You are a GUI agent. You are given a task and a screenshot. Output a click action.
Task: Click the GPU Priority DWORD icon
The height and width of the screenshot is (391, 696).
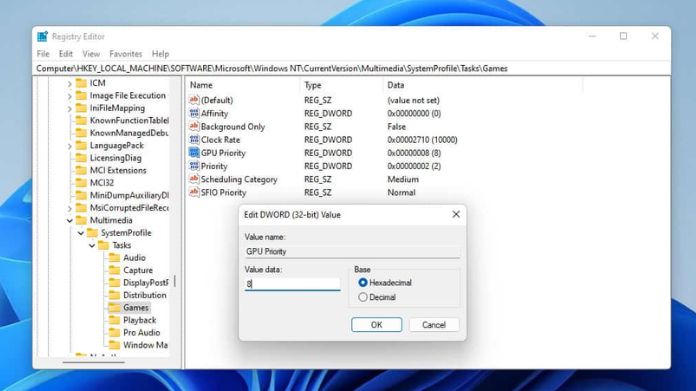click(194, 153)
